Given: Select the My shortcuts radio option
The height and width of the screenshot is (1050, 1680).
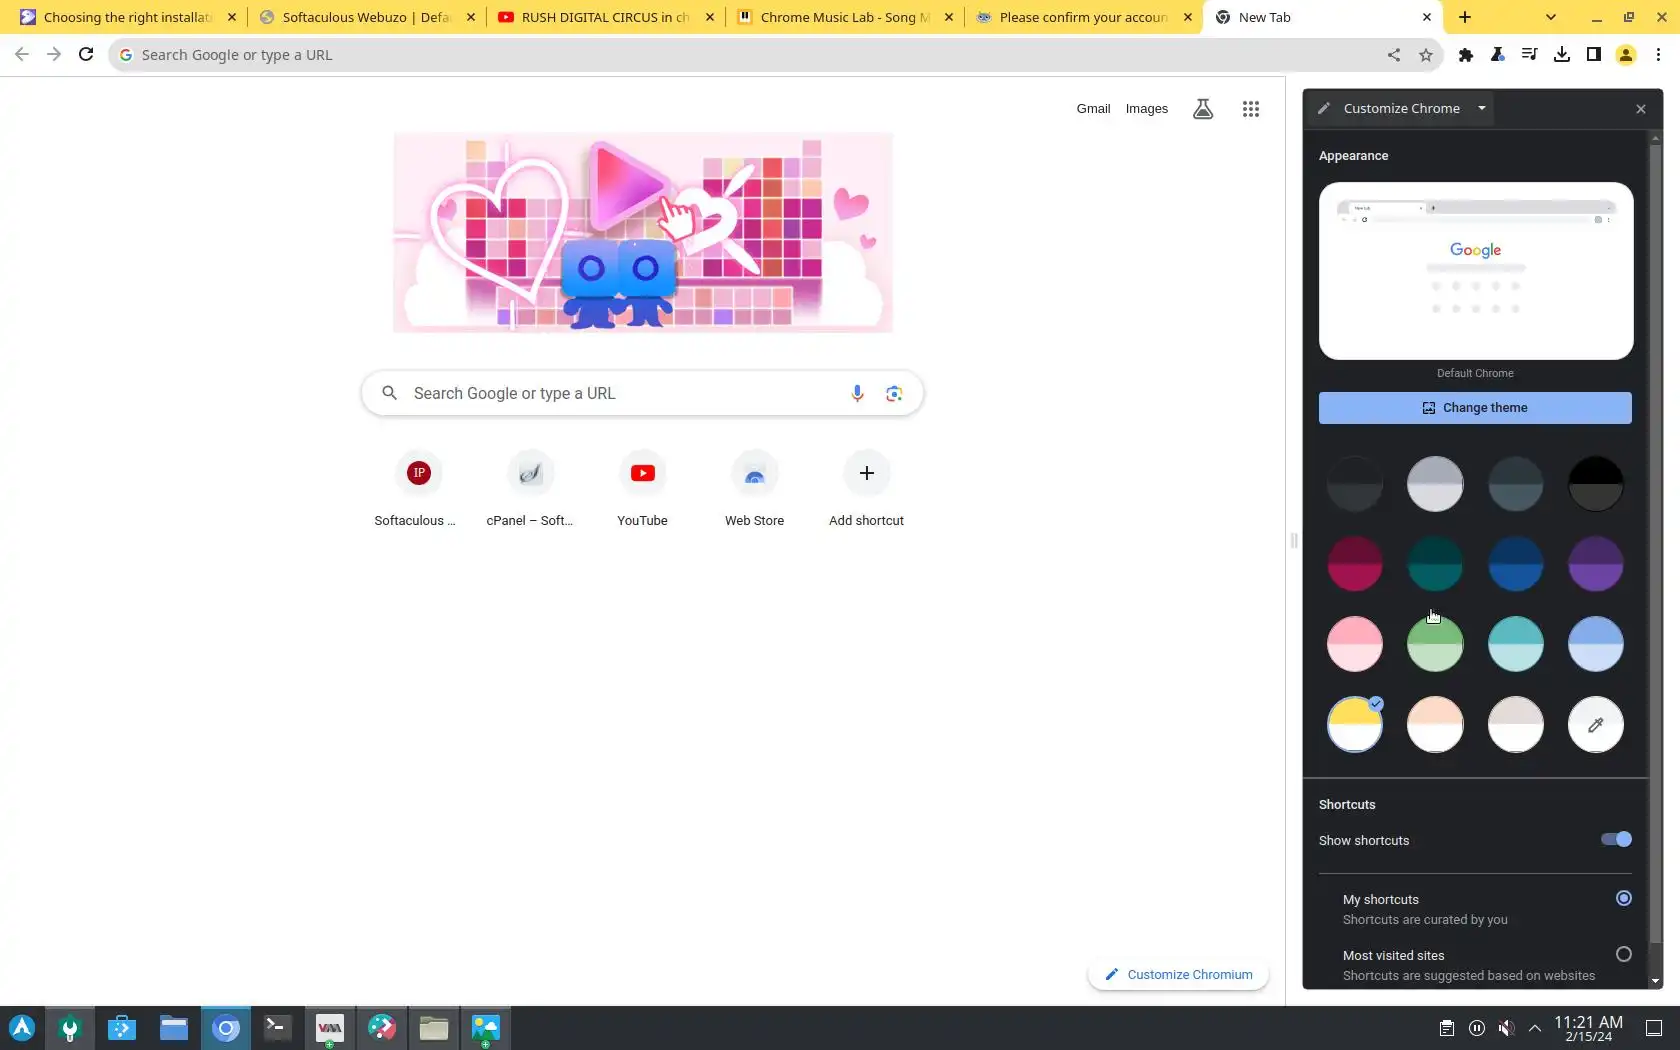Looking at the screenshot, I should click(x=1624, y=898).
